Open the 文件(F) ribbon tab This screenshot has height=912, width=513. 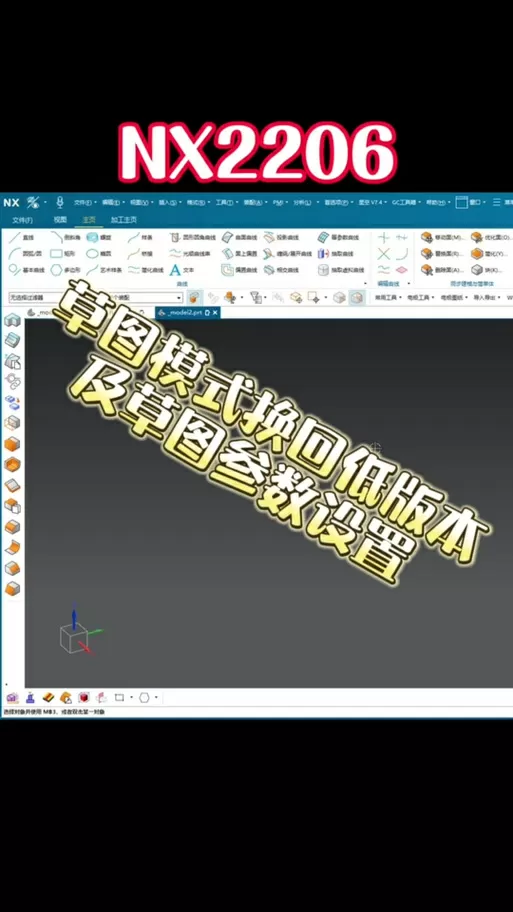23,220
